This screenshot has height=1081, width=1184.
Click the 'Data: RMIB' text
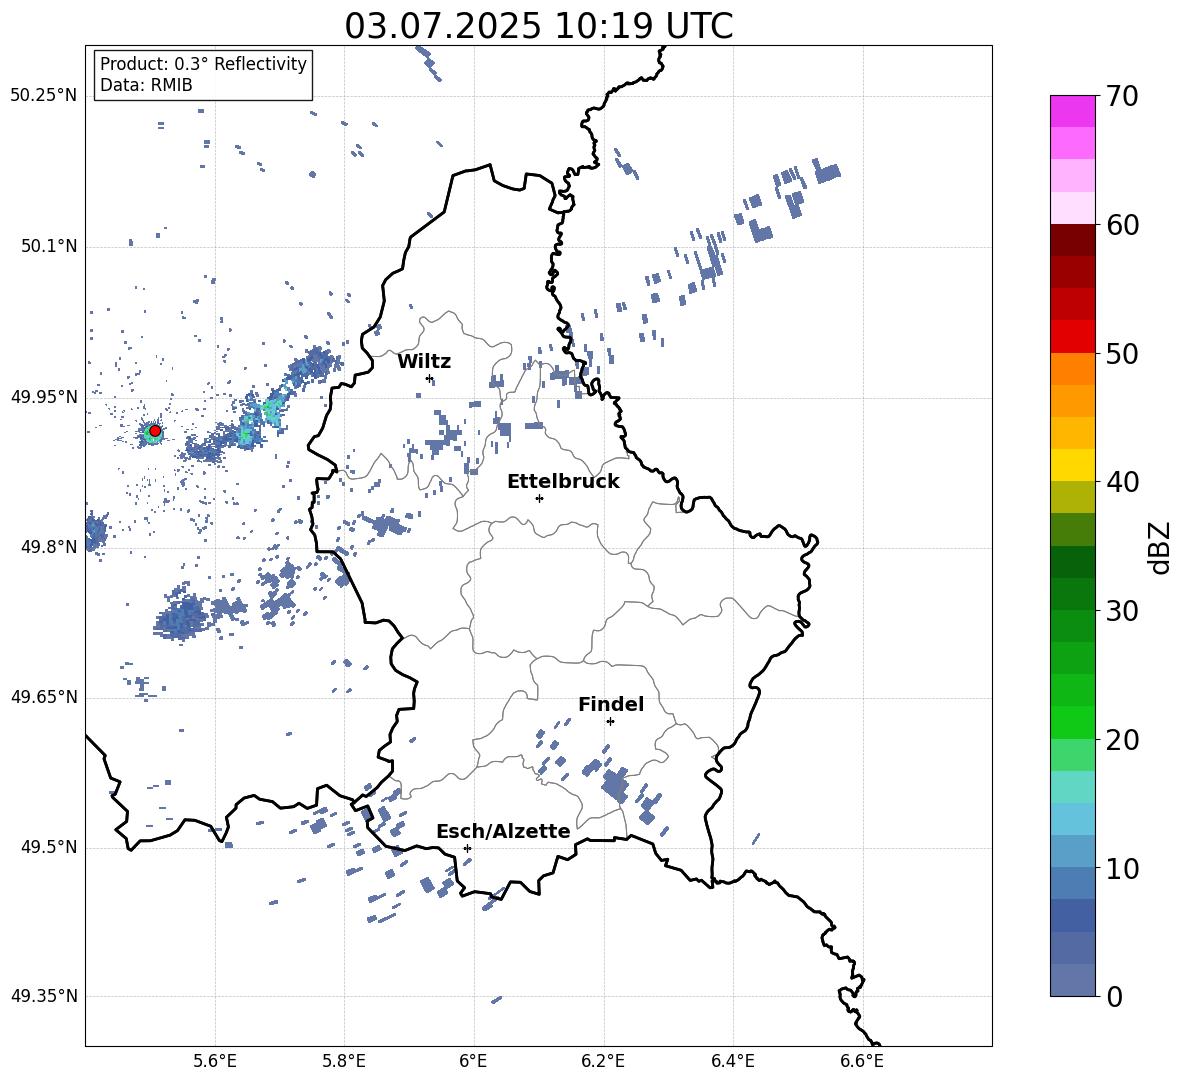[146, 85]
